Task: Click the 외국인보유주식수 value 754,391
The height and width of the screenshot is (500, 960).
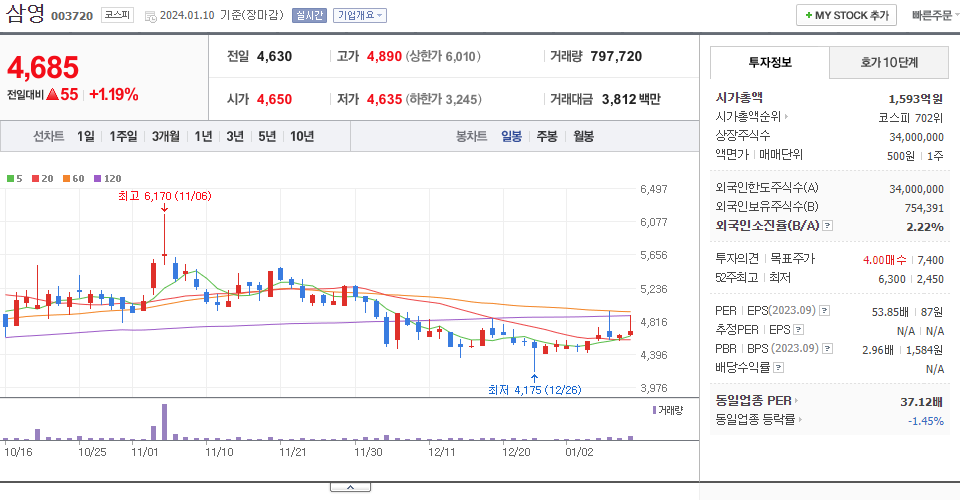Action: click(x=924, y=208)
